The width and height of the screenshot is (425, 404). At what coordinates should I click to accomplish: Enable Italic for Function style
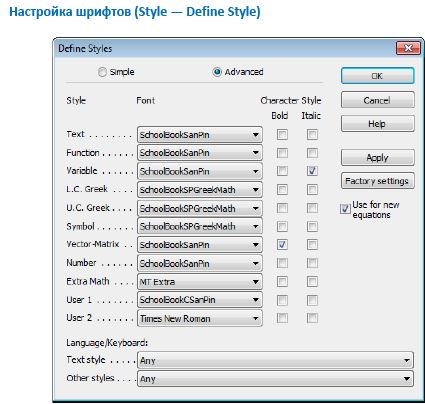tap(312, 153)
